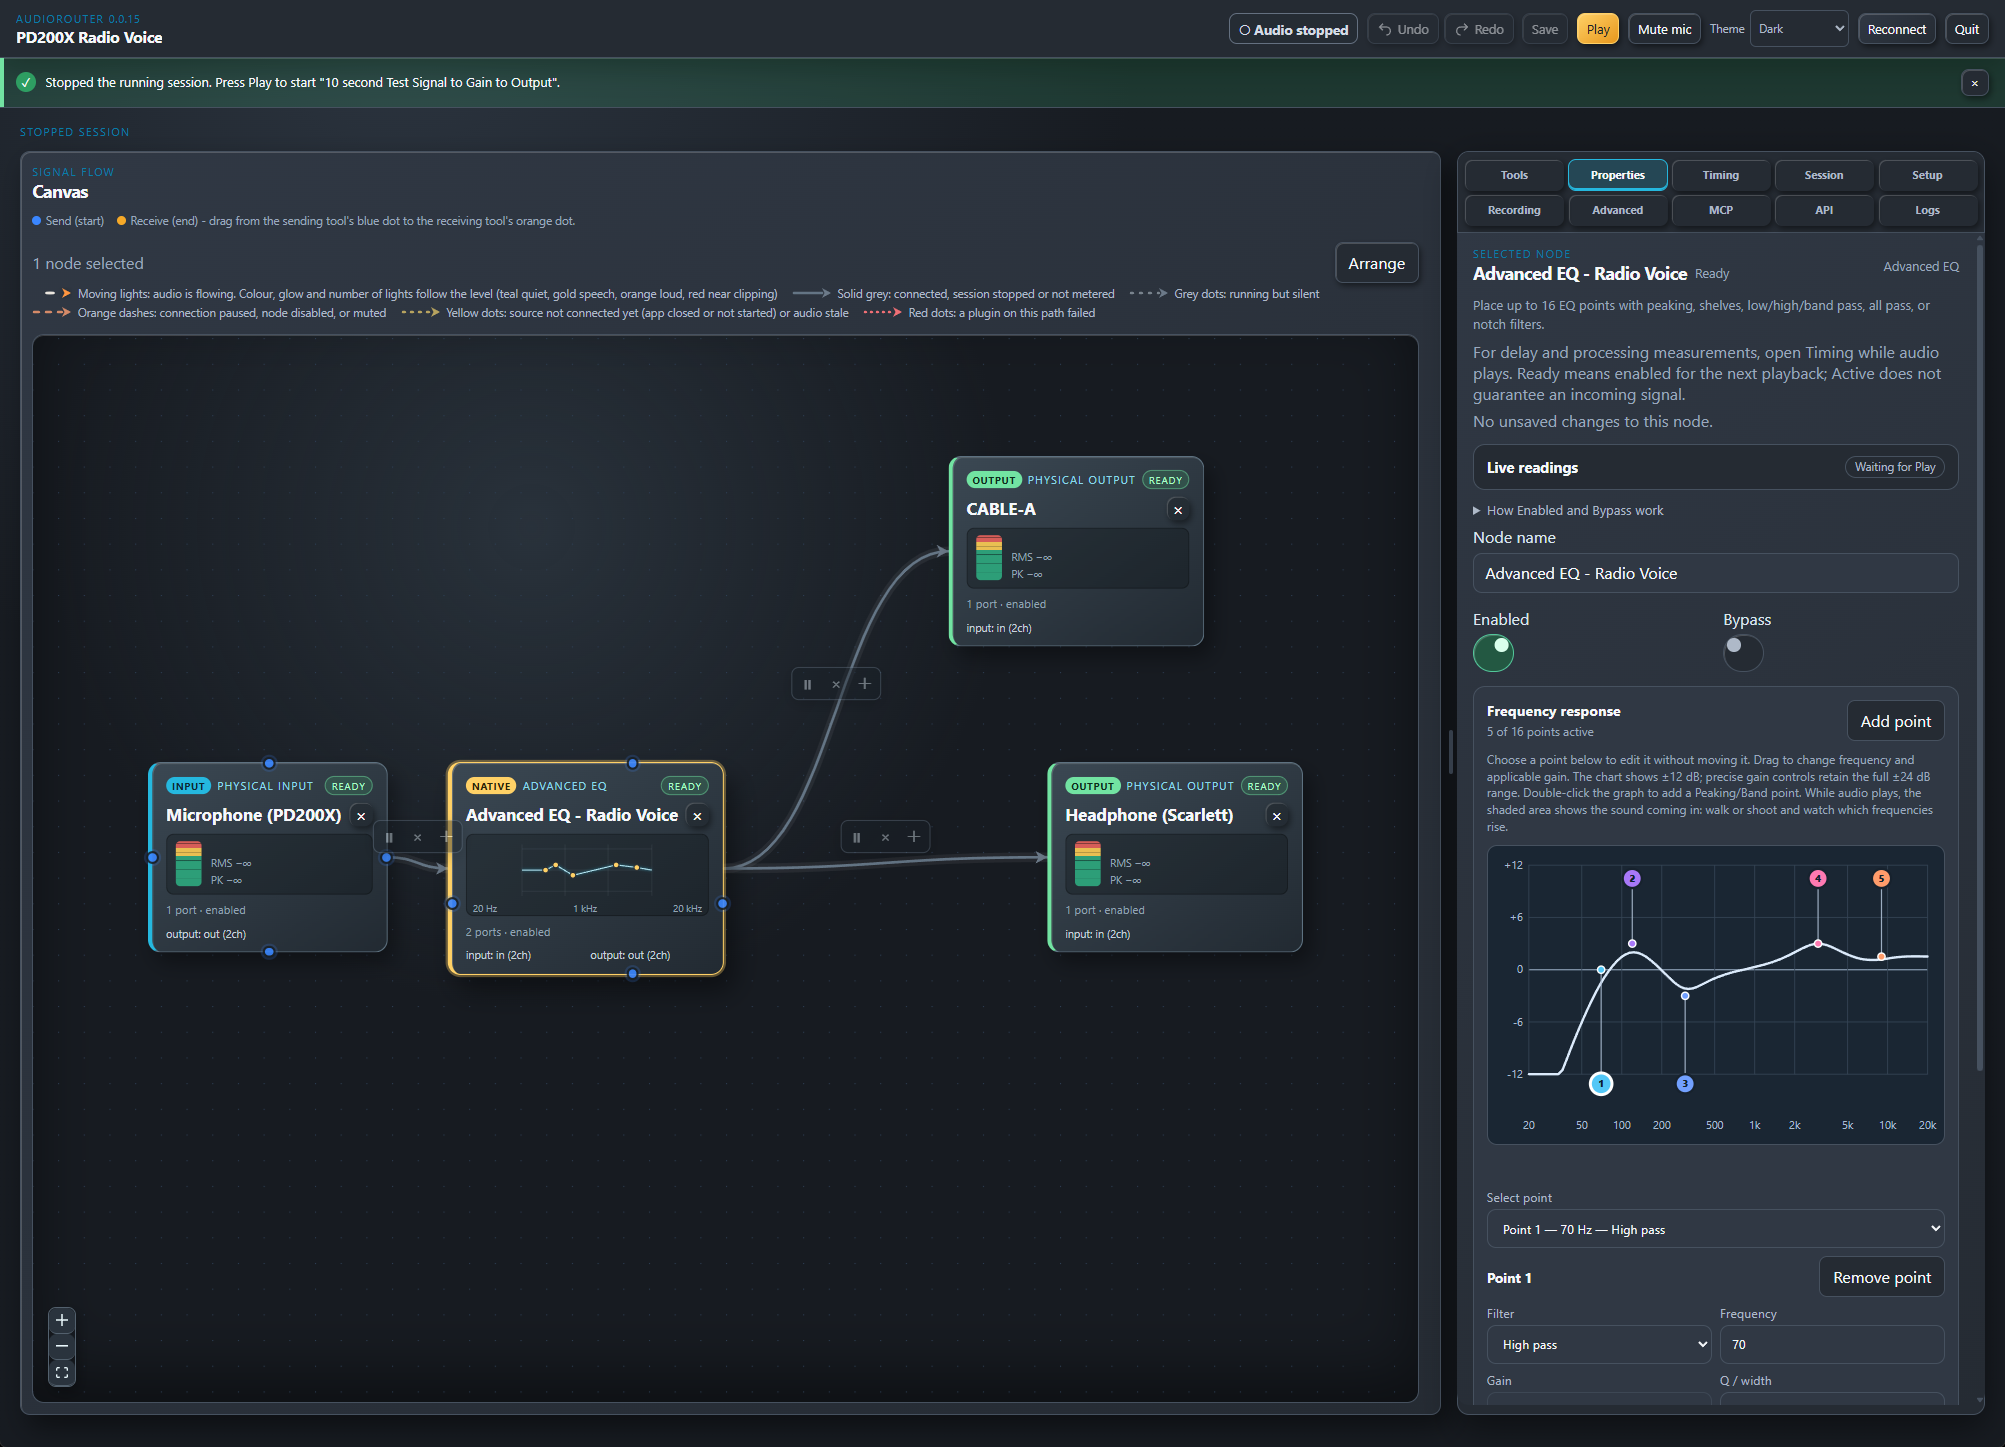The width and height of the screenshot is (2005, 1447).
Task: Select EQ point 1 marker in graph
Action: coord(1601,1083)
